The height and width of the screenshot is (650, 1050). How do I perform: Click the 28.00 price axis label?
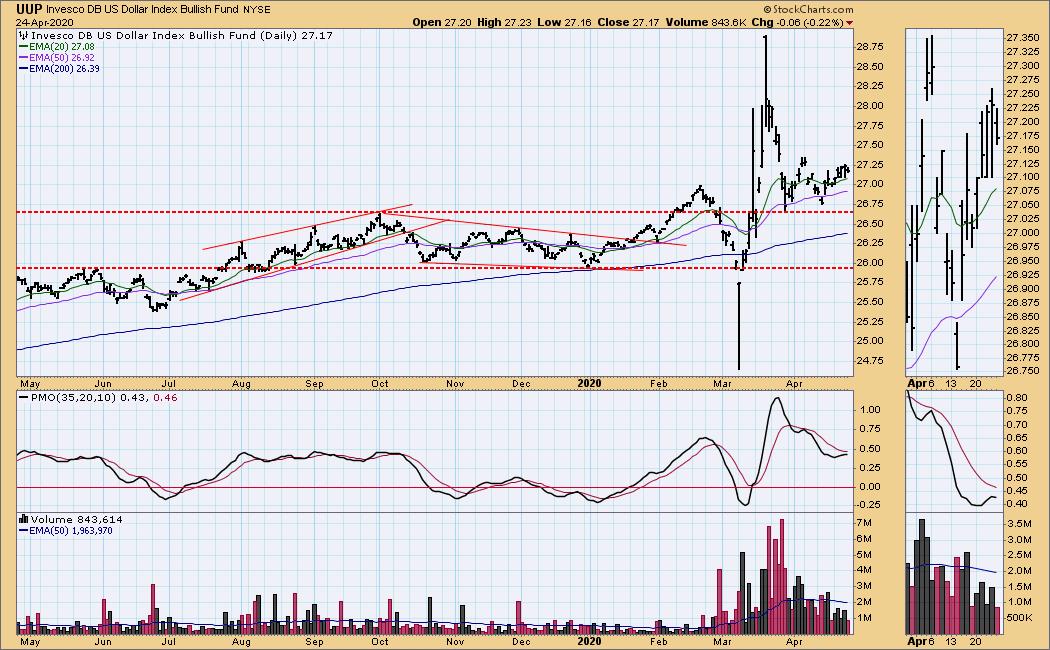869,106
